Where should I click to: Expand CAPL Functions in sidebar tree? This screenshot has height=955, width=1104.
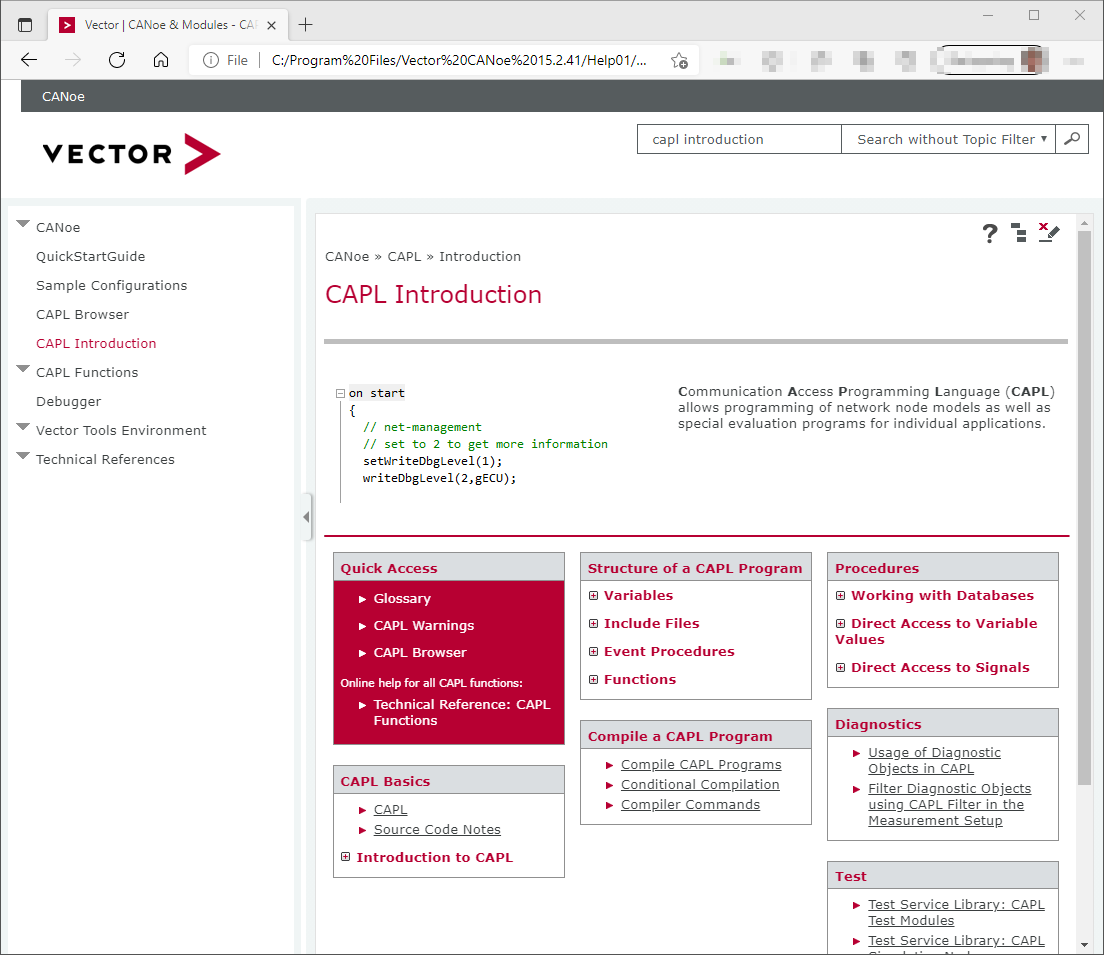click(23, 371)
